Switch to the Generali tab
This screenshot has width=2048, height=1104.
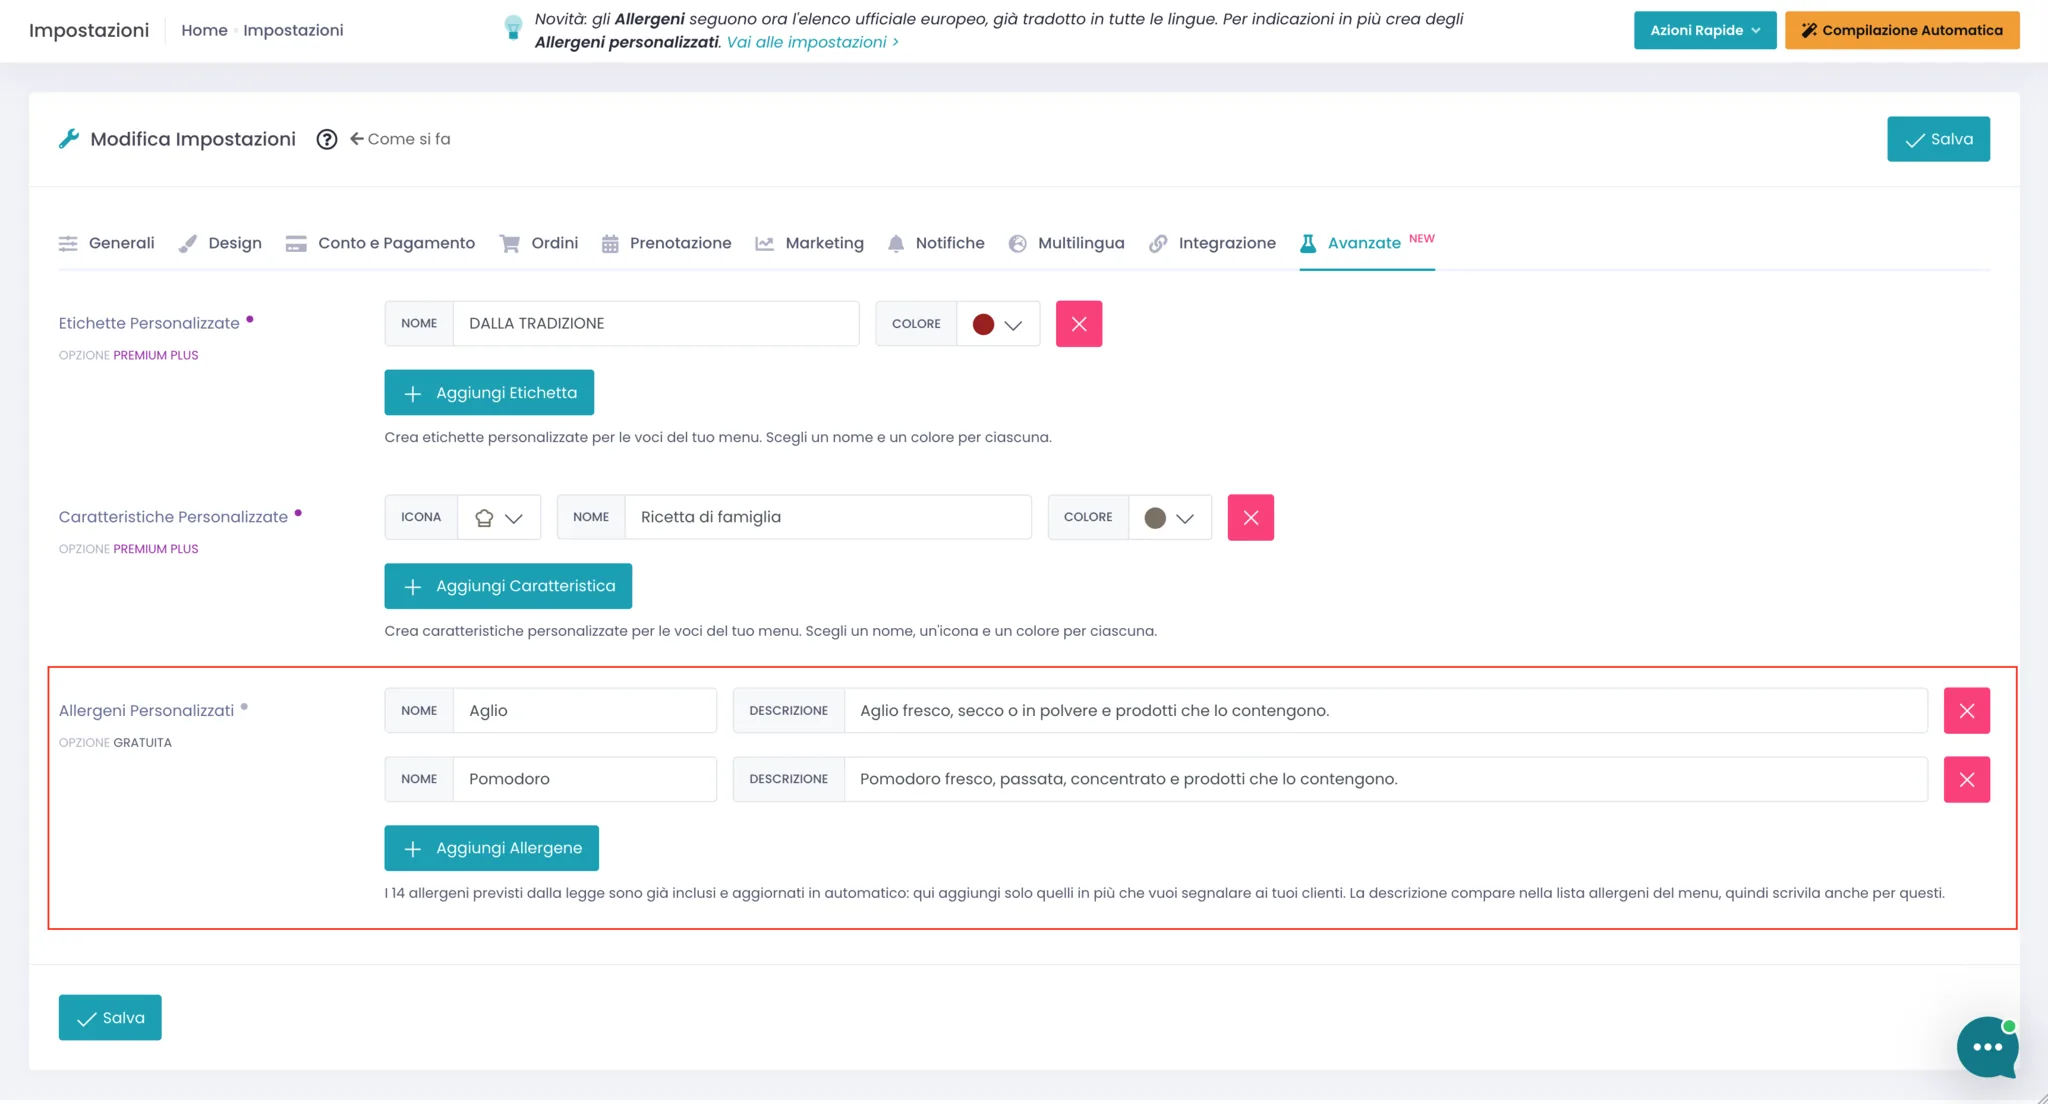point(107,243)
